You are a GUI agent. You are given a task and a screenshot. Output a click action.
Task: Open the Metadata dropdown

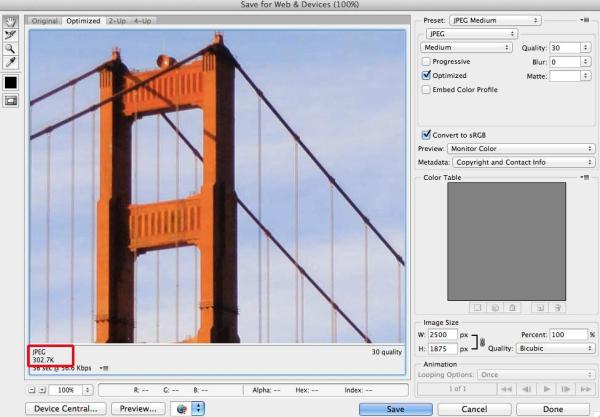(x=522, y=161)
